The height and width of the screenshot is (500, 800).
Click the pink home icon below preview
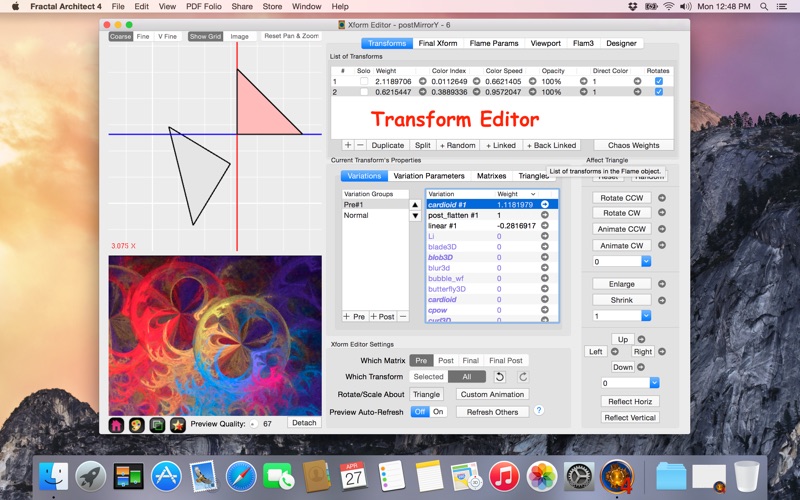coord(116,424)
